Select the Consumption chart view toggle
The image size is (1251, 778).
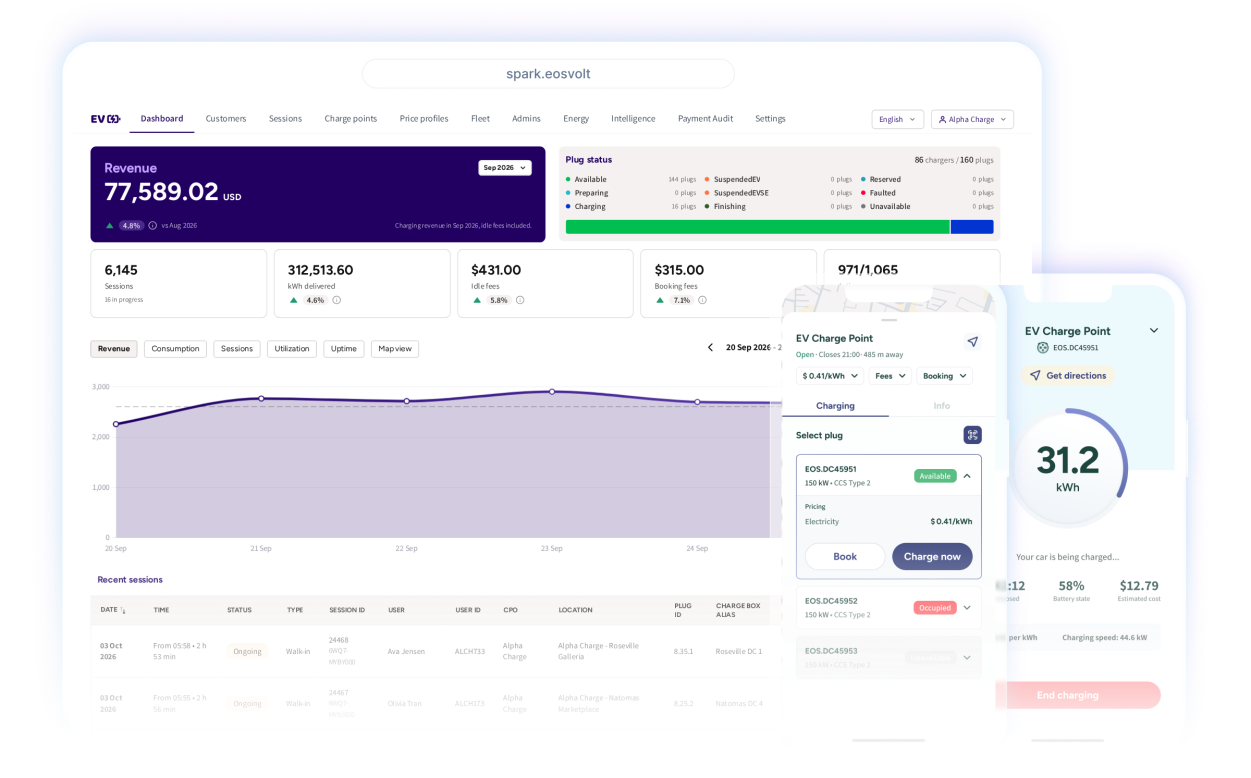coord(176,349)
